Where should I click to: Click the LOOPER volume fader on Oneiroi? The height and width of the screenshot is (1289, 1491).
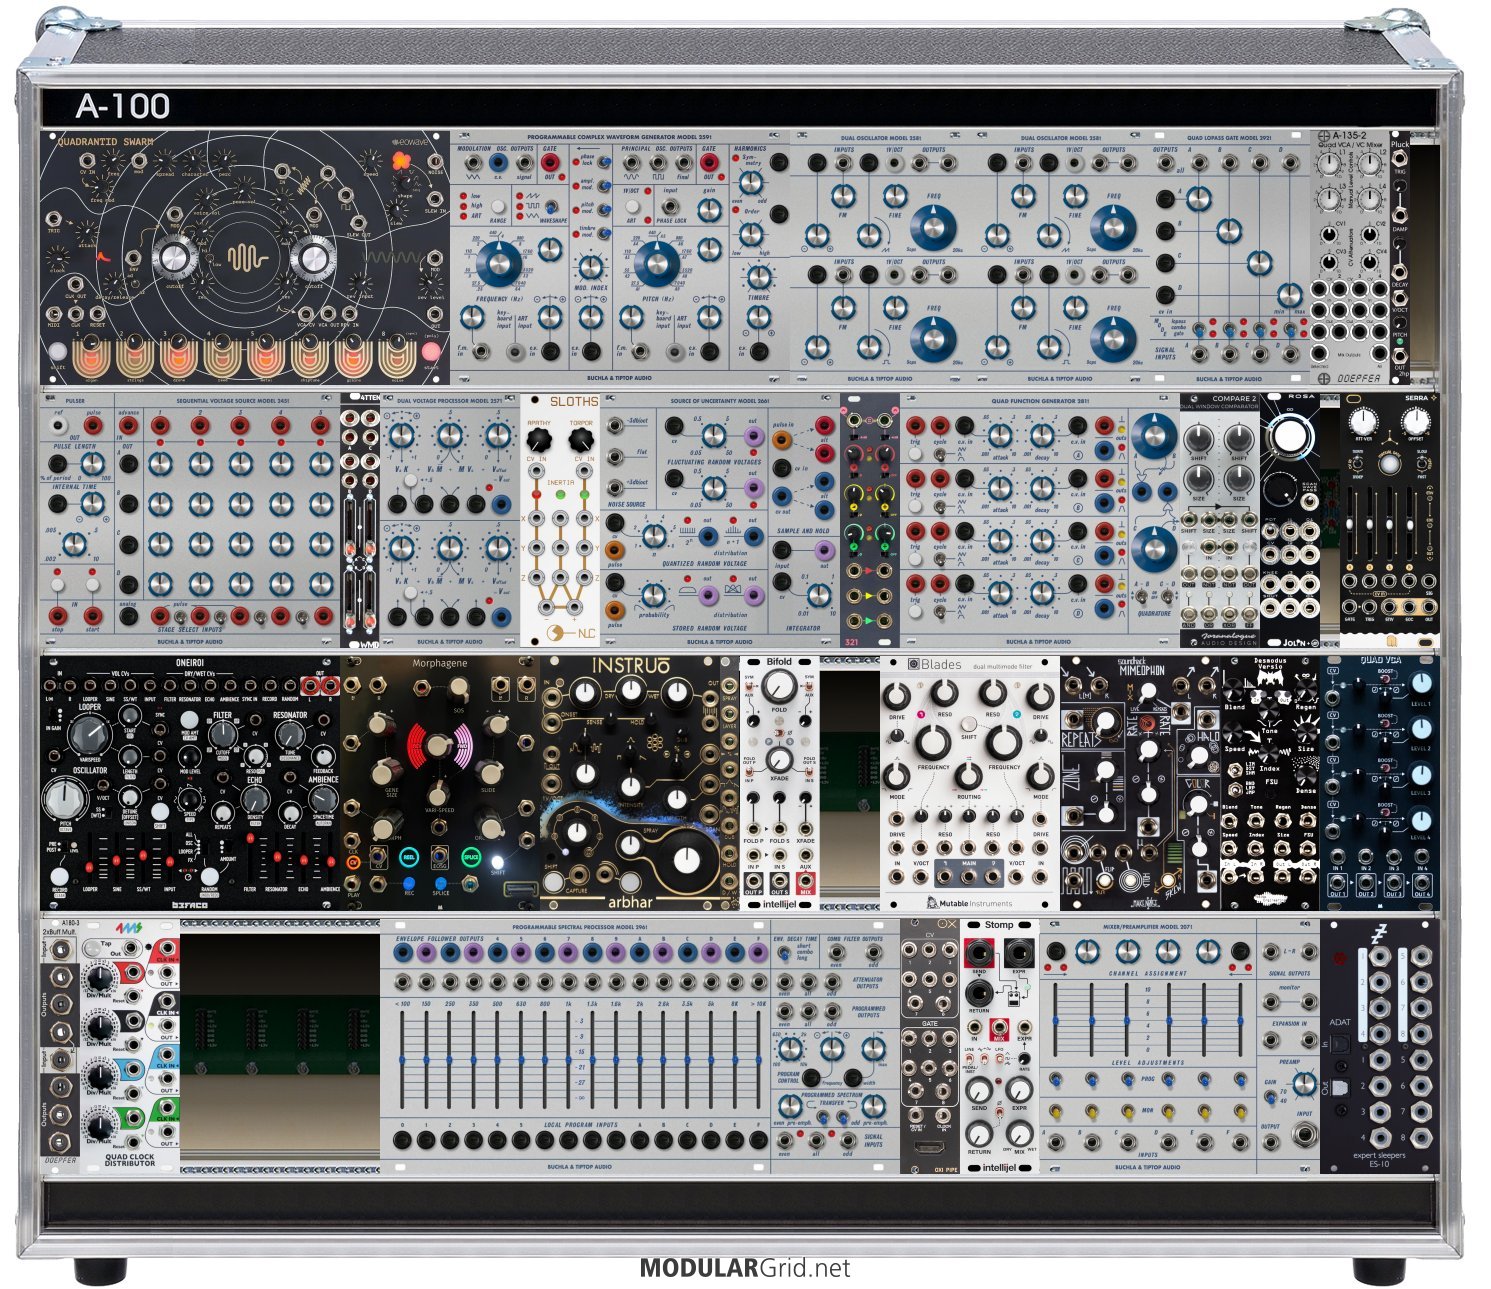90,856
